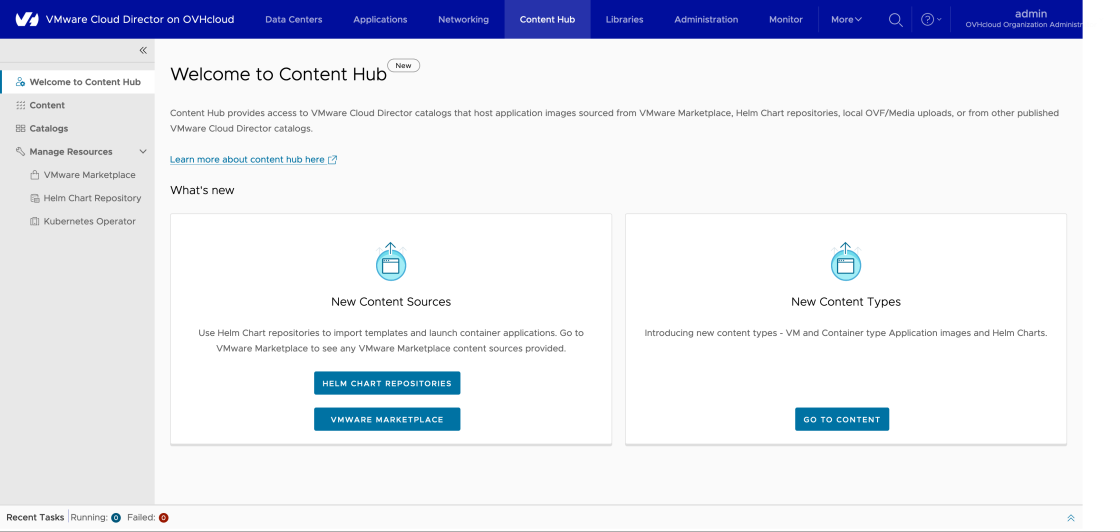Open the Networking tab

[x=464, y=19]
